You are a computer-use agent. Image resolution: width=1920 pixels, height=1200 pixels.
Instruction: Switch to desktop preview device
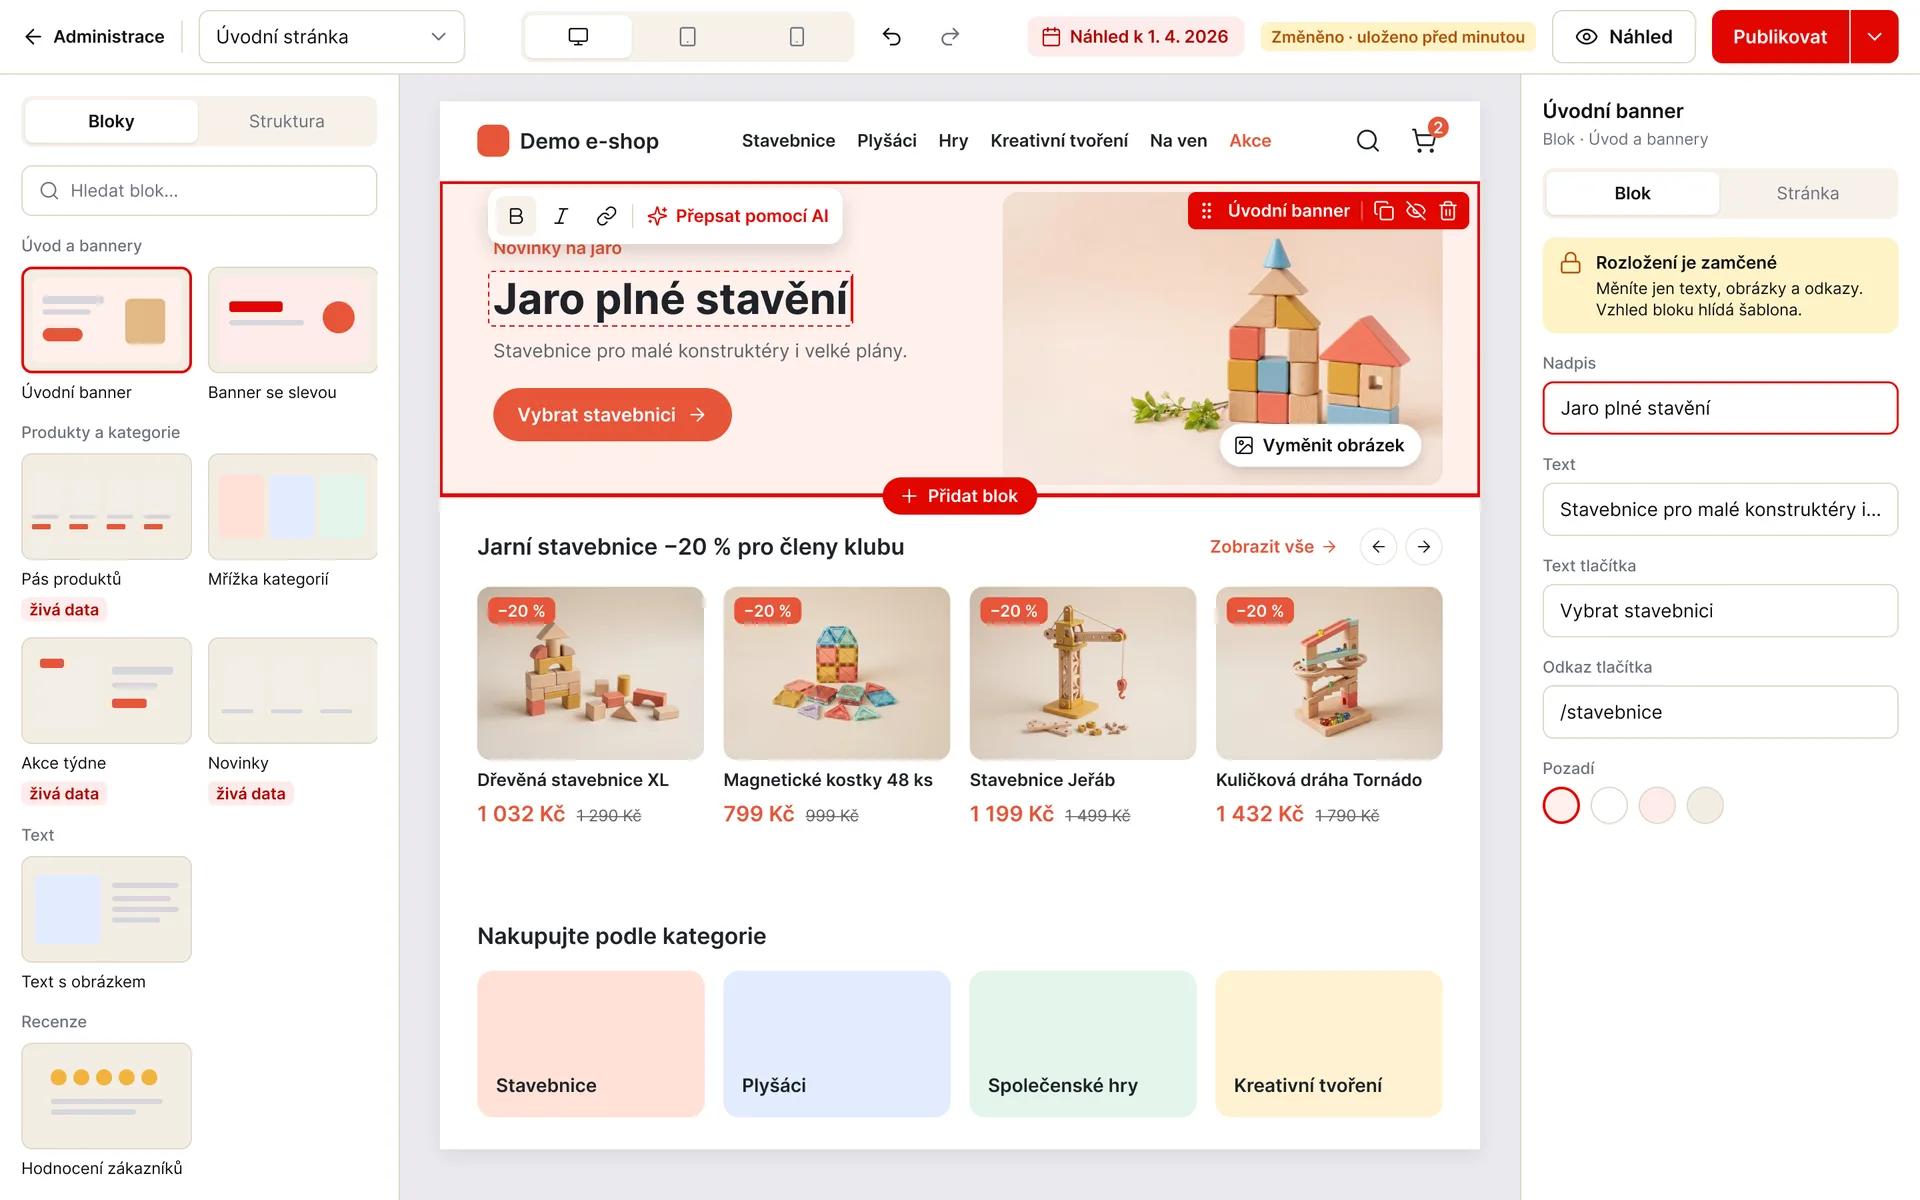tap(578, 37)
